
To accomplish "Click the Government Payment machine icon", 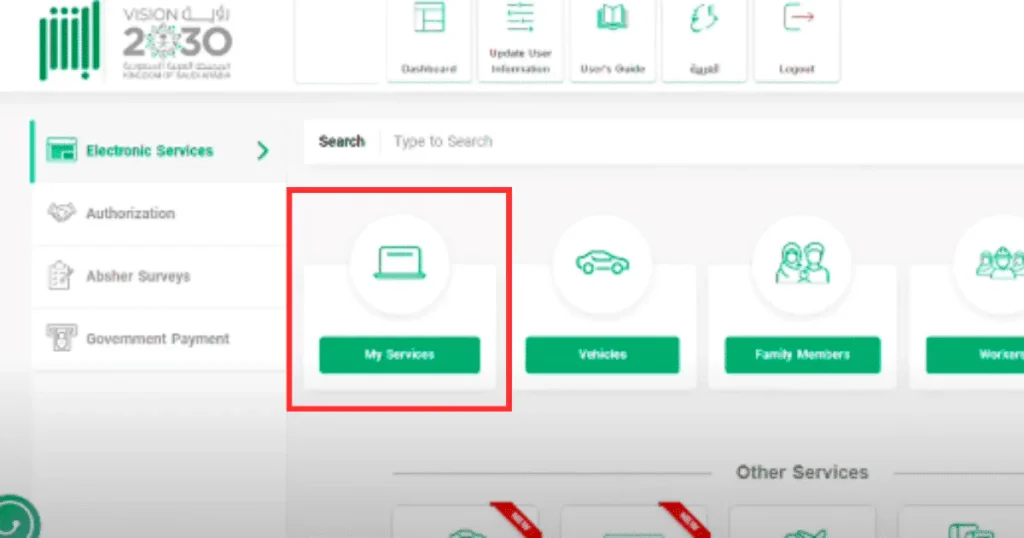I will pyautogui.click(x=61, y=338).
